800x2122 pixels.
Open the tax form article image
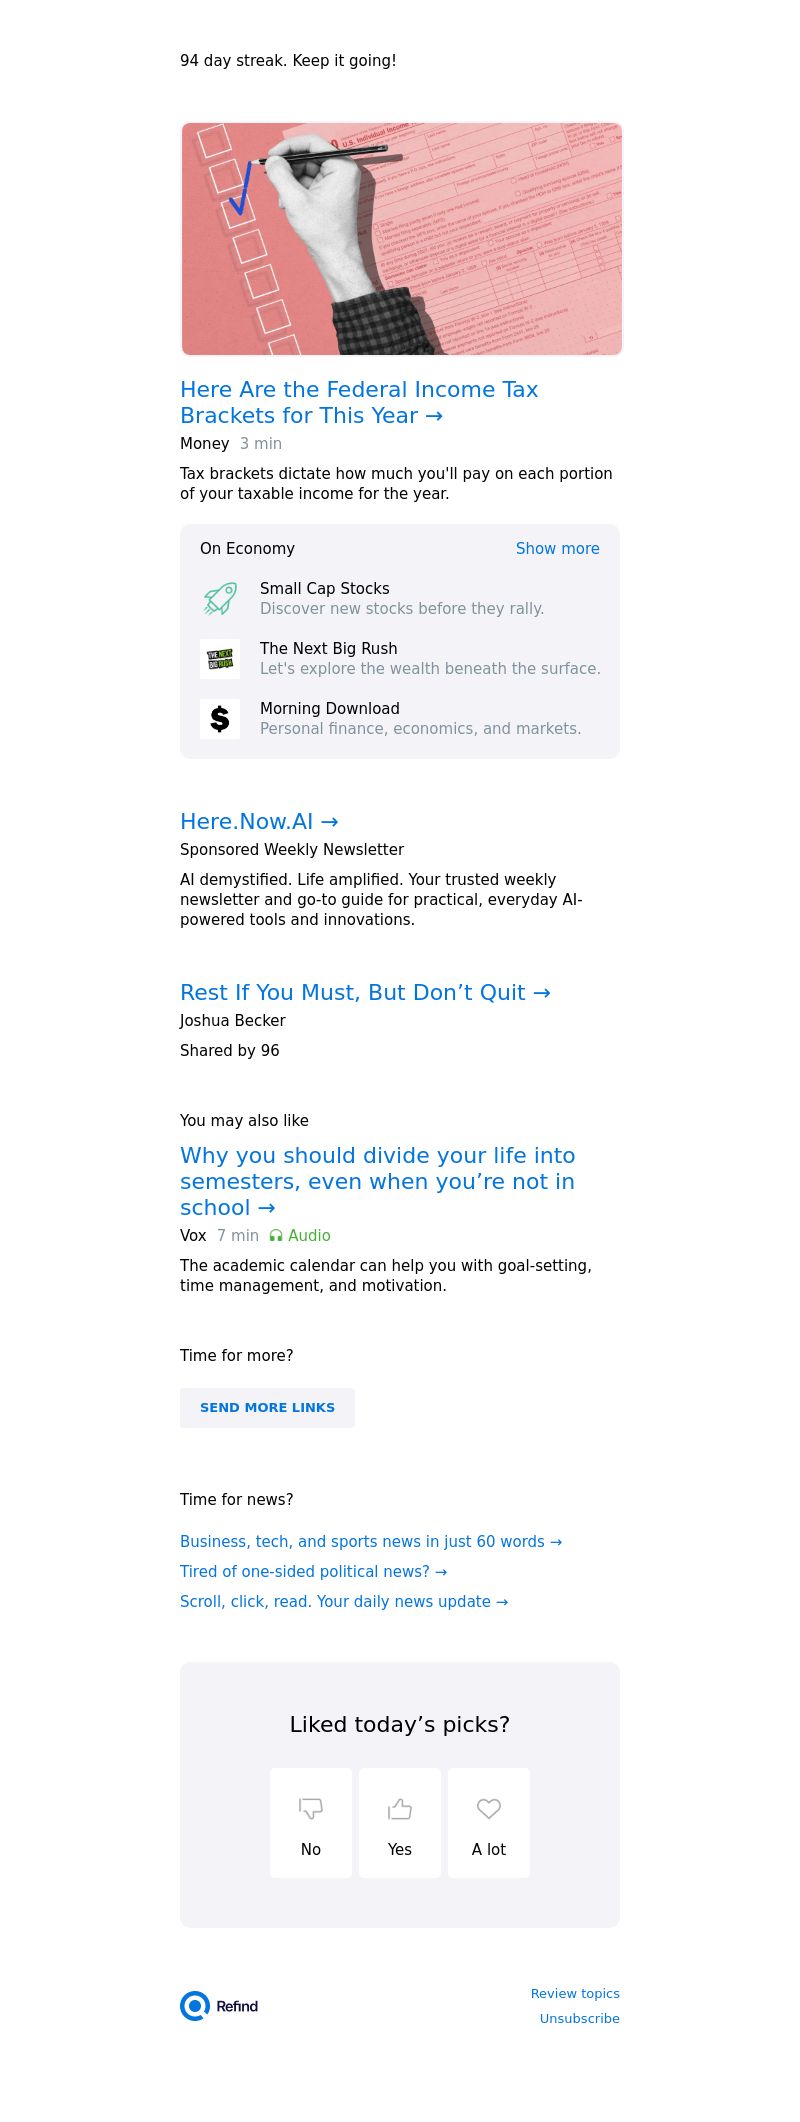401,239
